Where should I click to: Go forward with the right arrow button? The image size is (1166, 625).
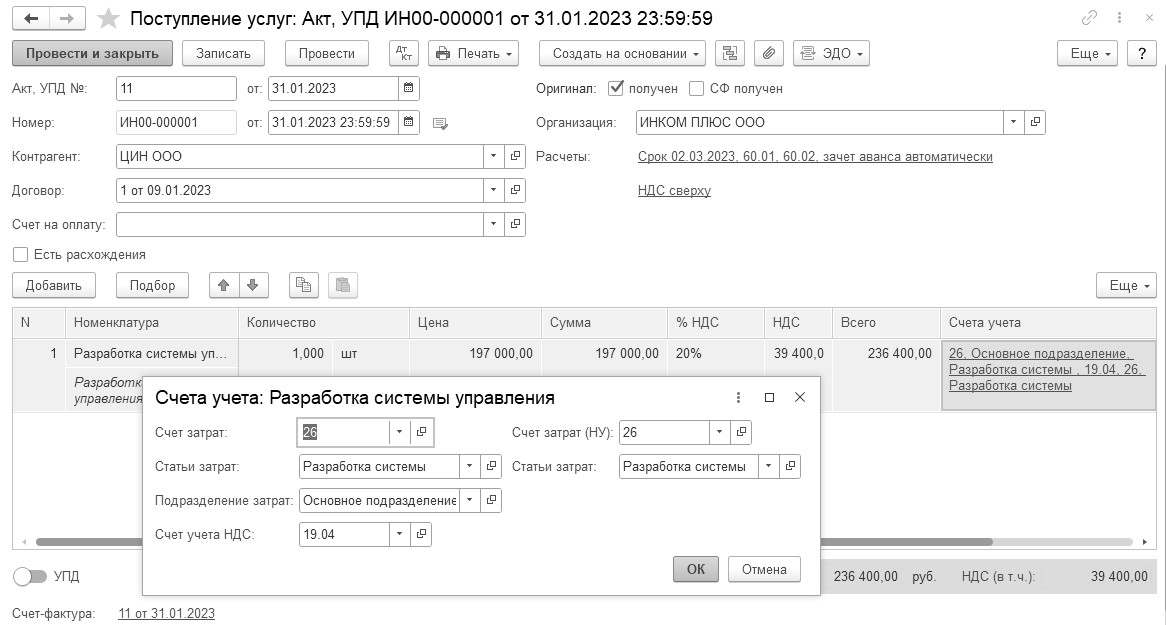67,19
